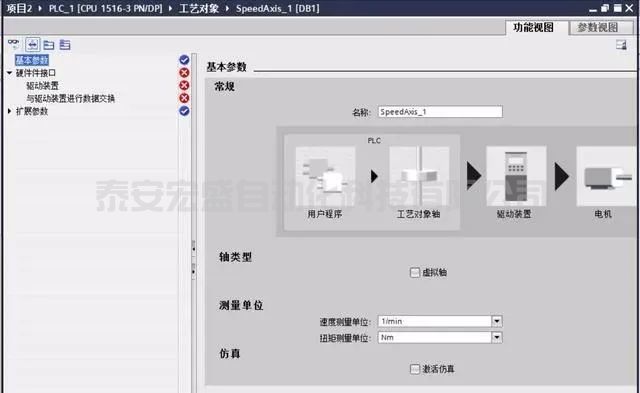Enable the 激活仿真 checkbox

[414, 369]
